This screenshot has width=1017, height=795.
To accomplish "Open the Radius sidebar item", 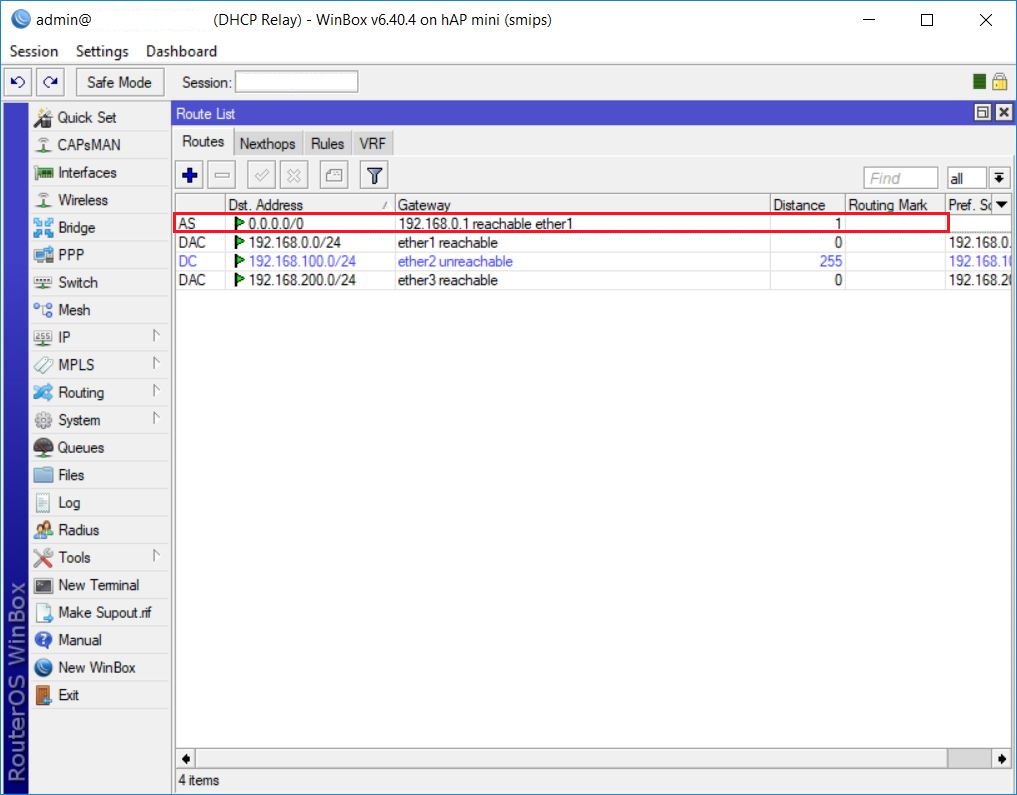I will [99, 530].
